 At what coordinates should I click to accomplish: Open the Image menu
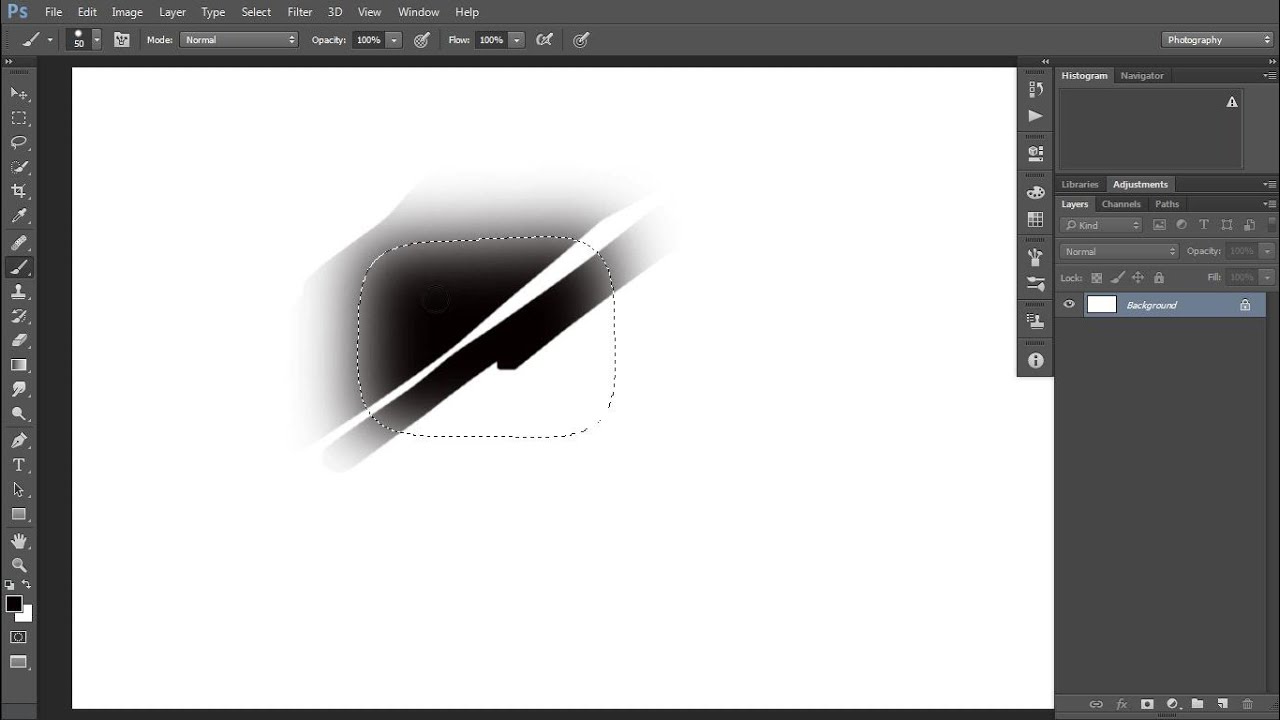coord(127,12)
